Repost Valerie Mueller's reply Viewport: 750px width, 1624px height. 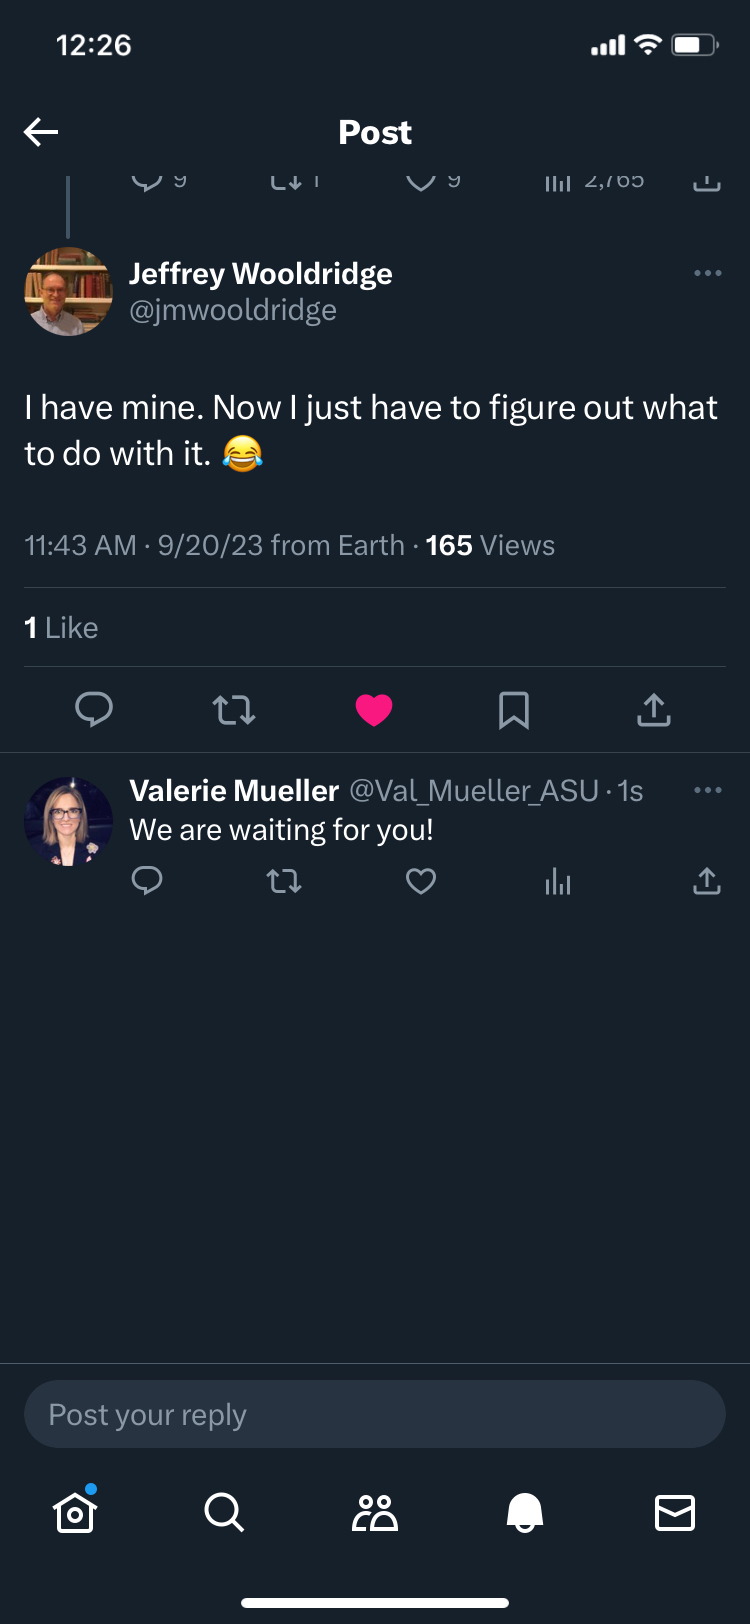(284, 881)
